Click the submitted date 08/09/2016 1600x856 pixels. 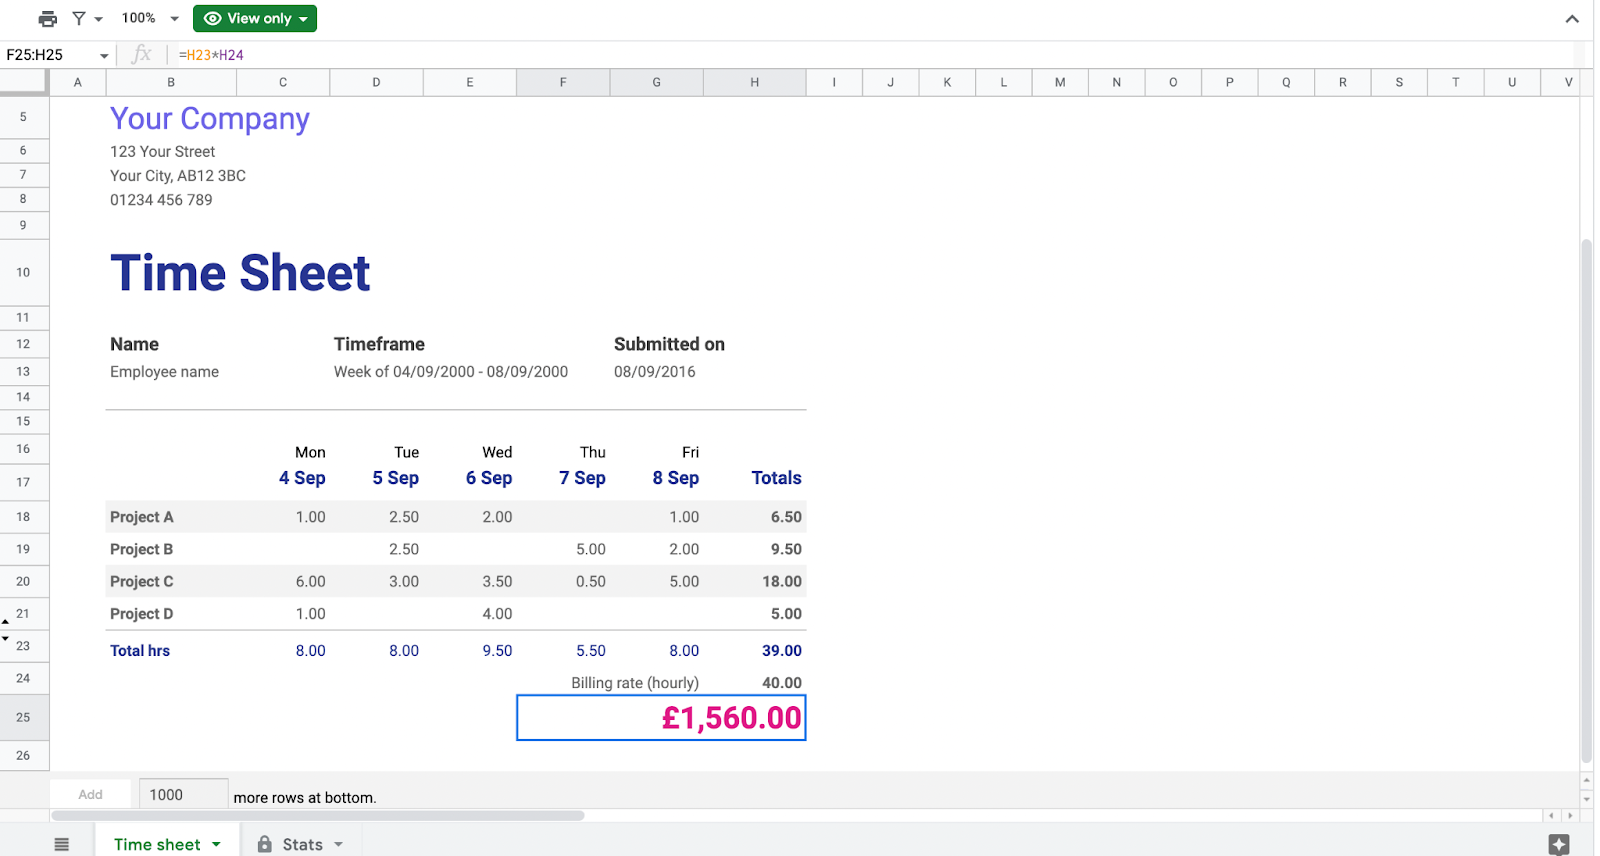655,372
